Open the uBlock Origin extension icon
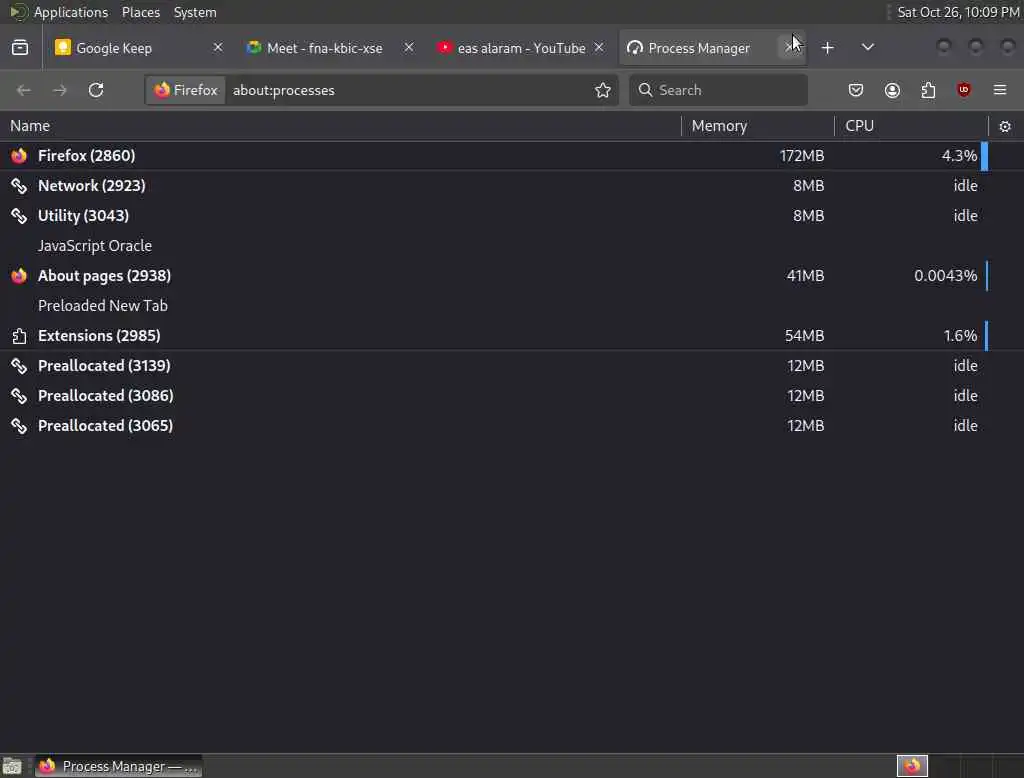 tap(964, 90)
